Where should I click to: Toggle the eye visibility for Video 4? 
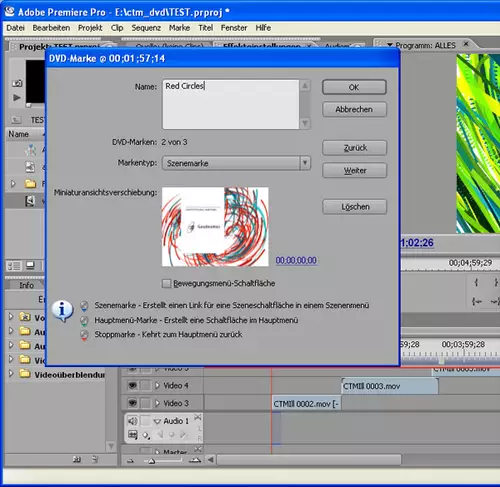pos(132,386)
